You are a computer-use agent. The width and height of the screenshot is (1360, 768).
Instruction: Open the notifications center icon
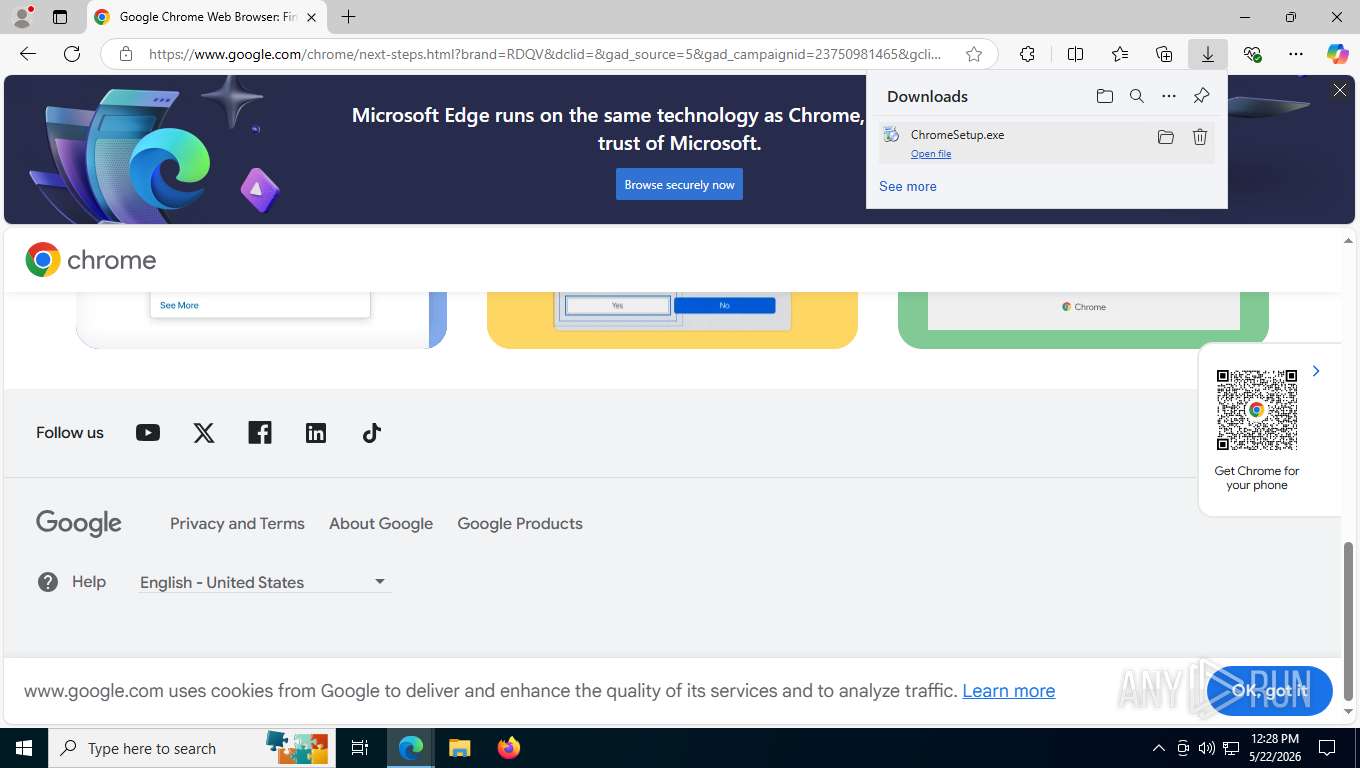pyautogui.click(x=1327, y=748)
